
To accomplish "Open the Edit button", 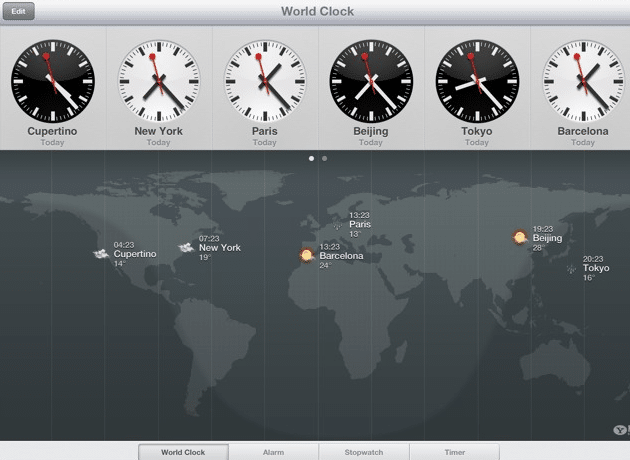I will (18, 11).
